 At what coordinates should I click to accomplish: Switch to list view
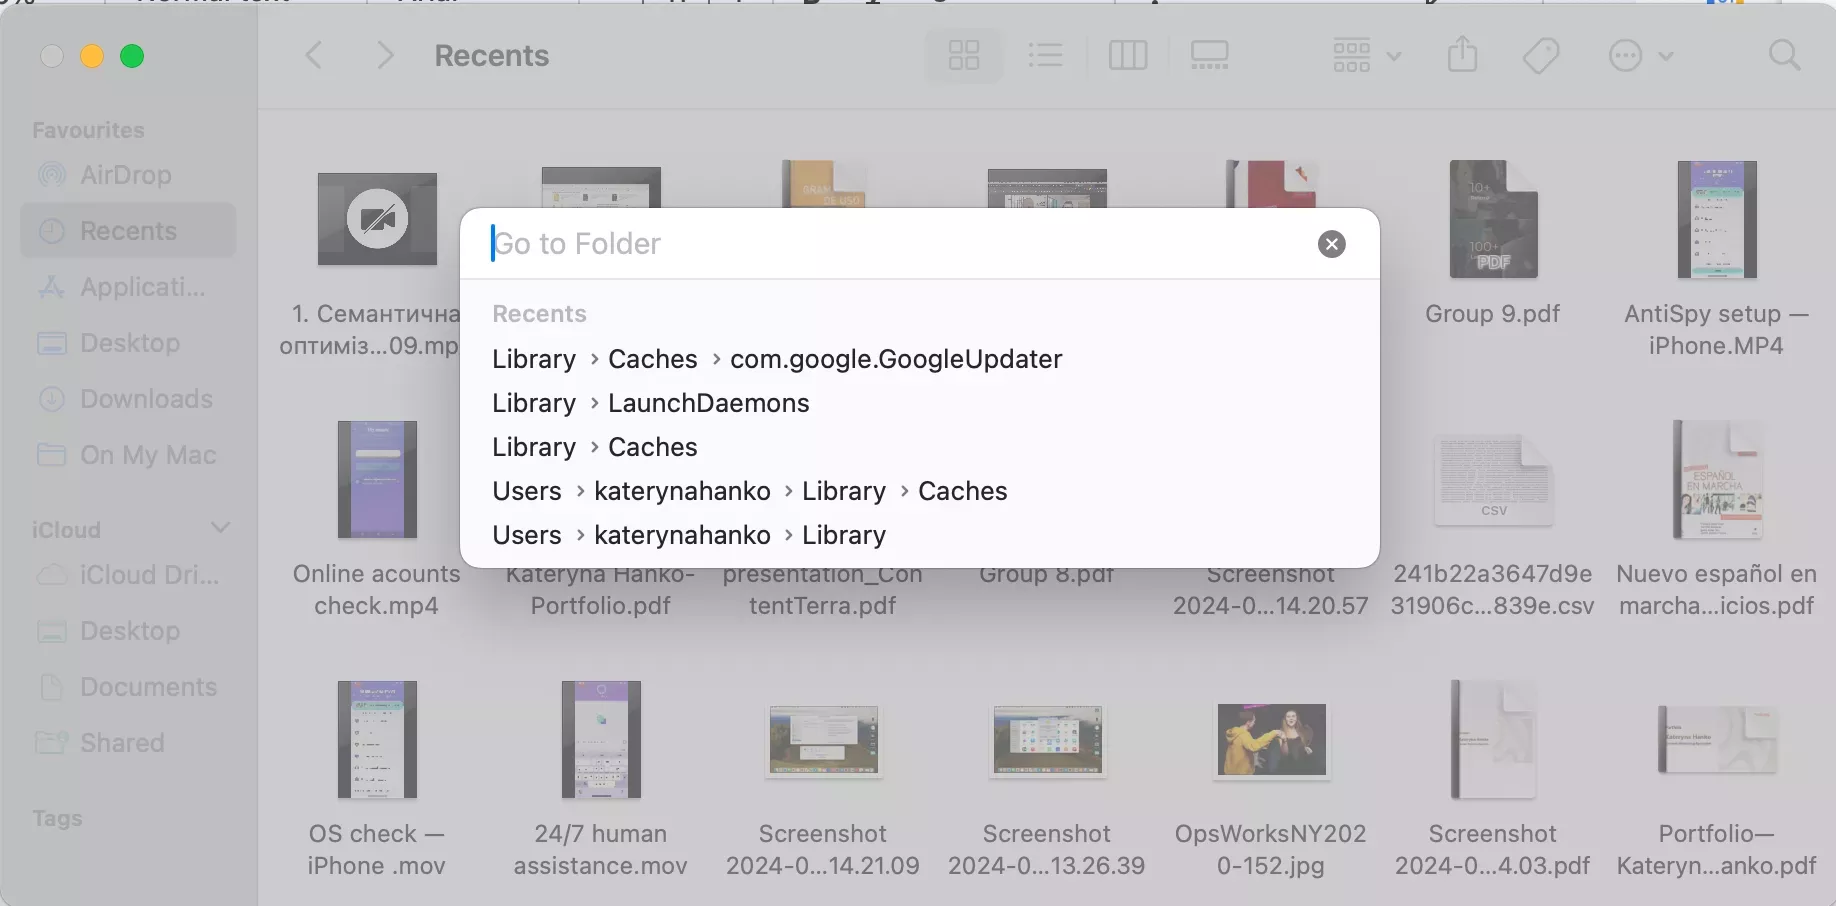click(x=1045, y=55)
